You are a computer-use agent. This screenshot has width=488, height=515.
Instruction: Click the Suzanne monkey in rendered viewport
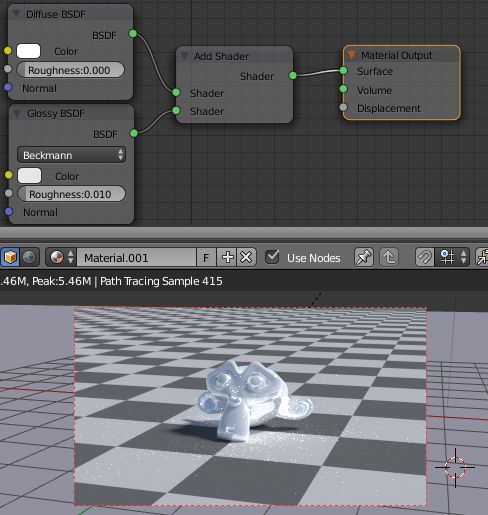coord(255,401)
